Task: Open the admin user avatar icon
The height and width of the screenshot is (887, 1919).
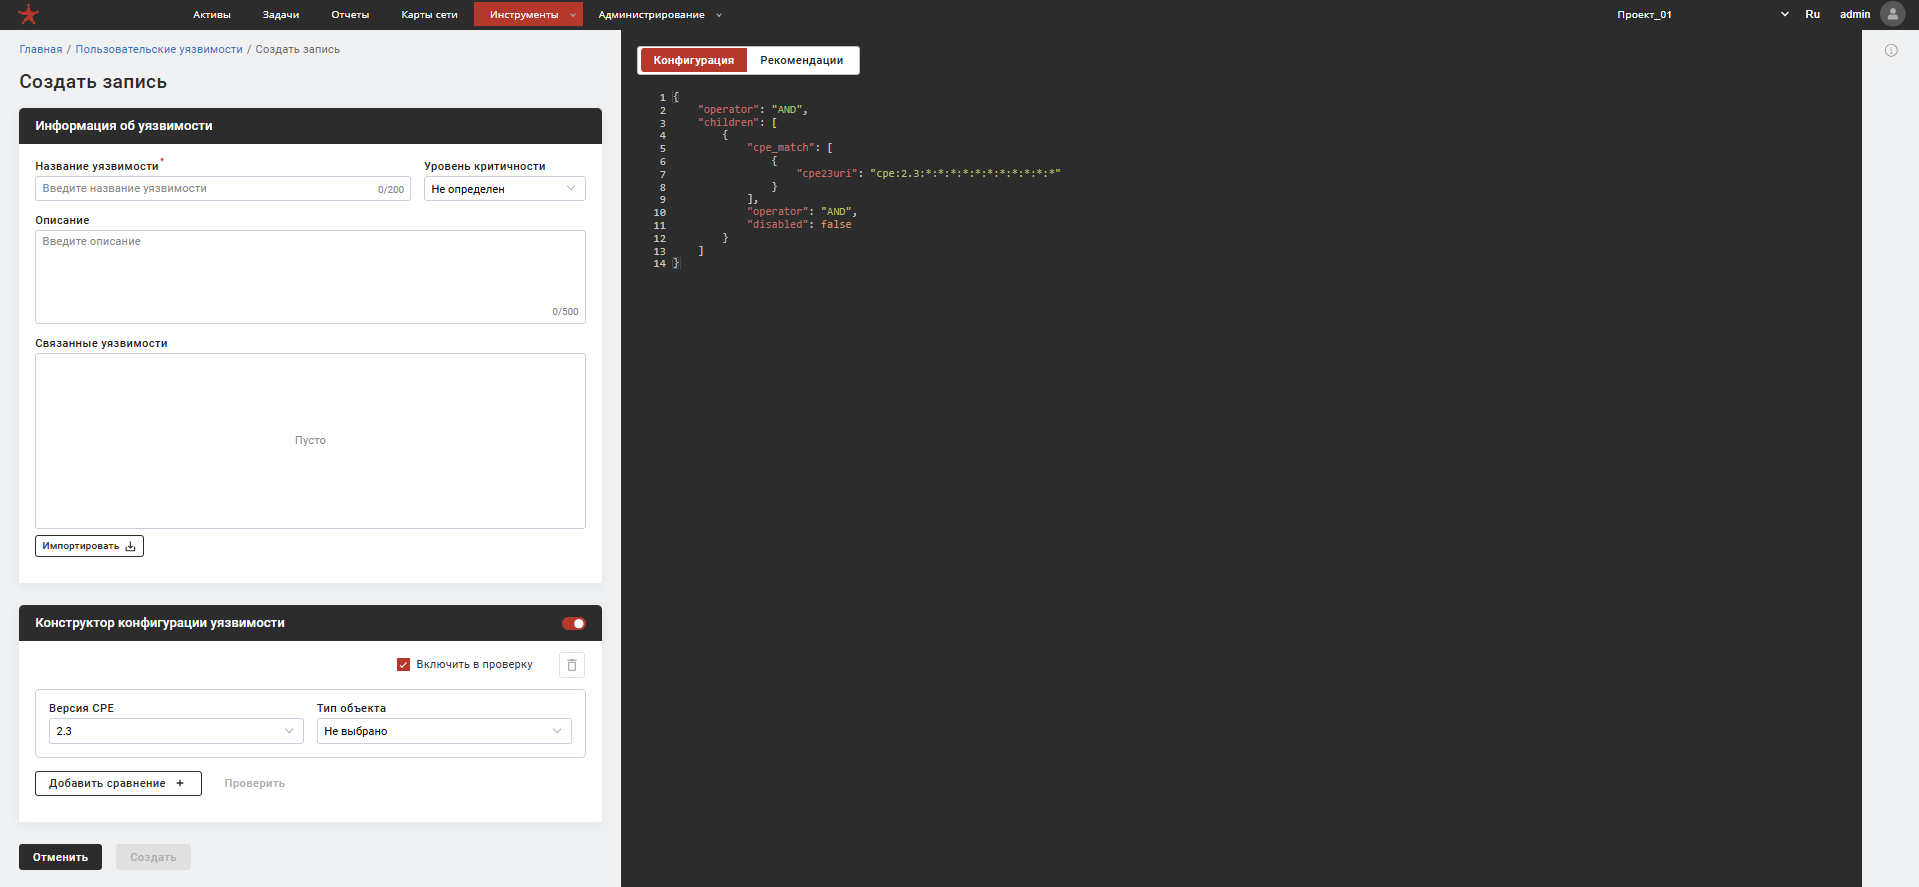Action: pos(1892,14)
